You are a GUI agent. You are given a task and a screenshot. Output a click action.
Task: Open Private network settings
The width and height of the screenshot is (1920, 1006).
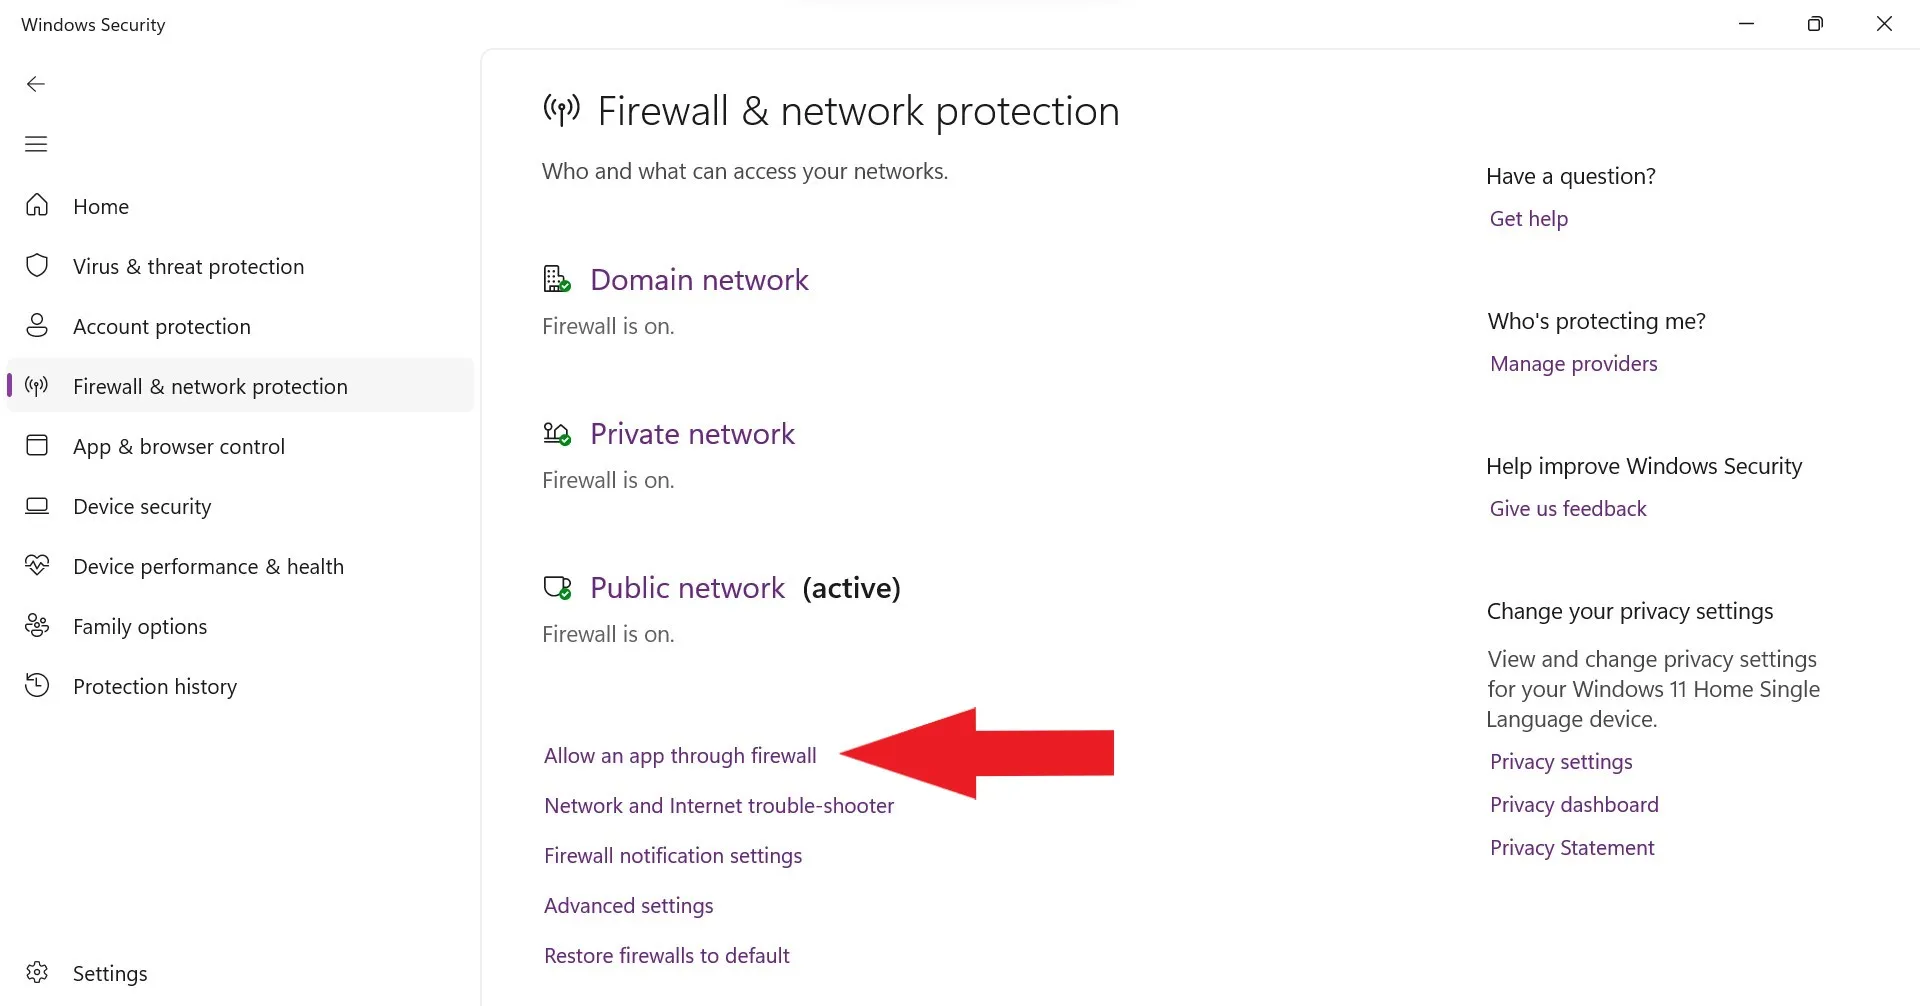click(x=692, y=434)
